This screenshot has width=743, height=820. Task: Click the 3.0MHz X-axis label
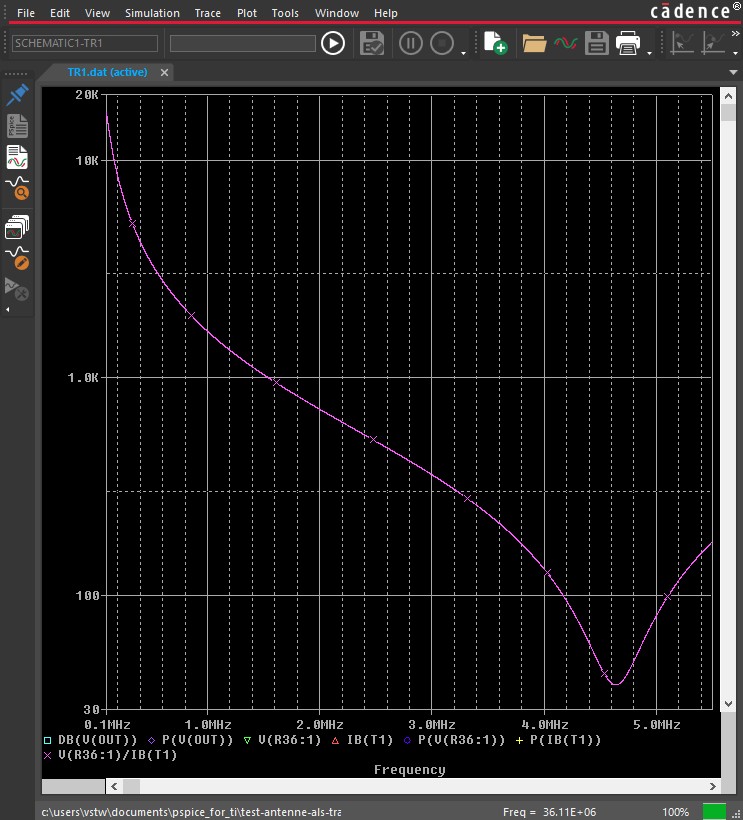[432, 725]
